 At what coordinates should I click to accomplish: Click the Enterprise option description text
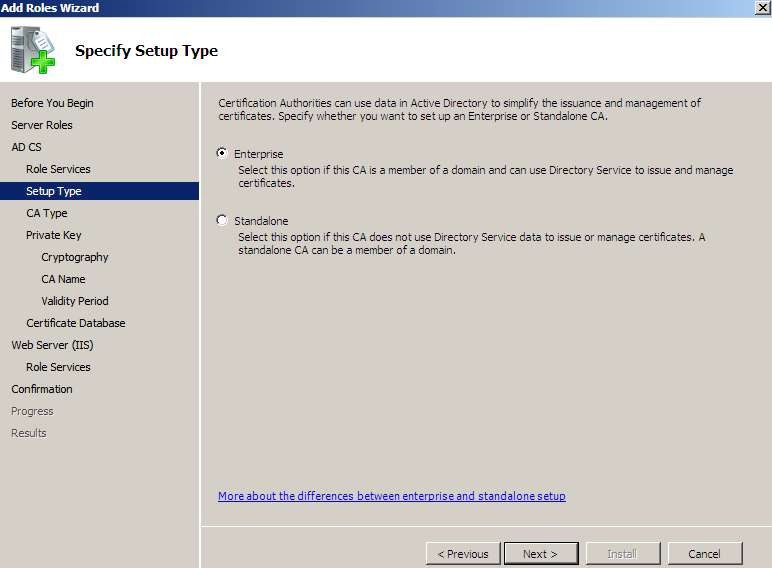click(x=485, y=176)
